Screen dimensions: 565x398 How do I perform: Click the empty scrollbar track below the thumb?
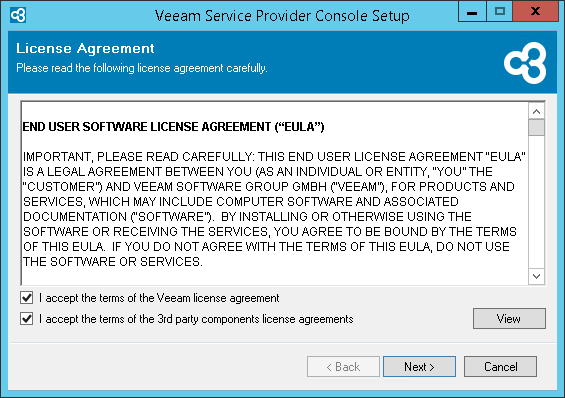[x=536, y=202]
